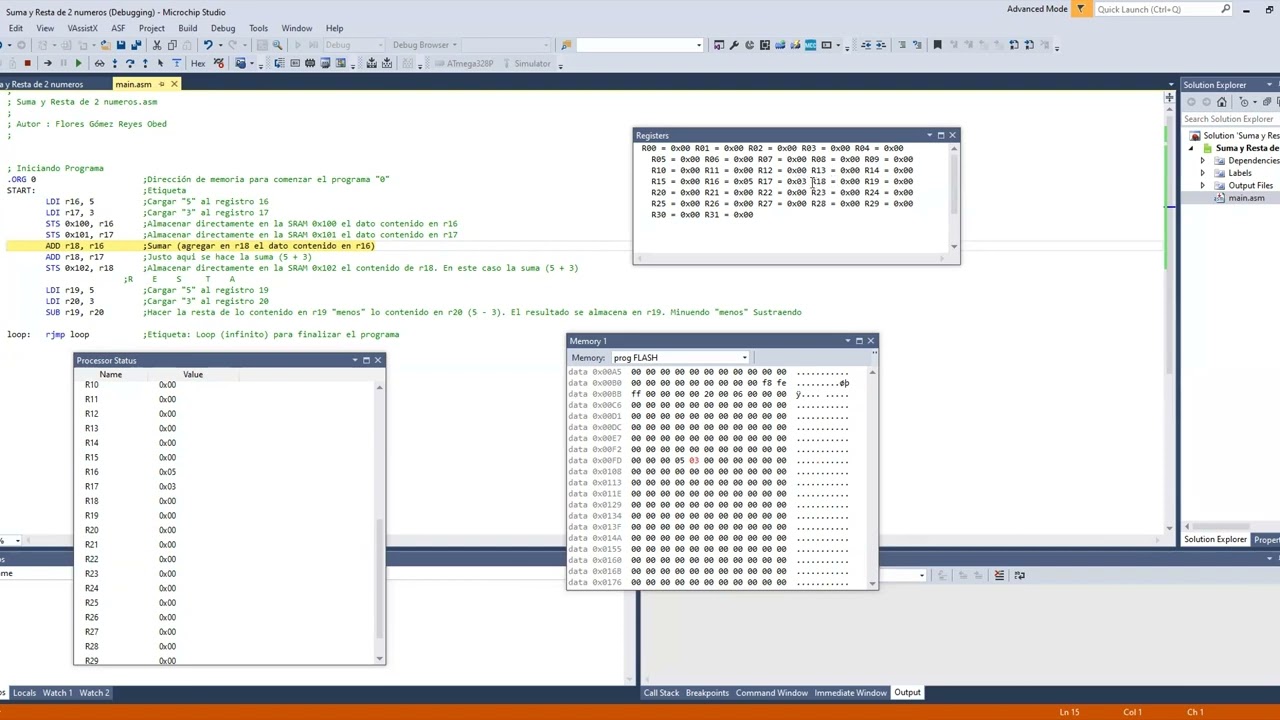Open the Build menu
This screenshot has width=1280, height=720.
(x=187, y=28)
